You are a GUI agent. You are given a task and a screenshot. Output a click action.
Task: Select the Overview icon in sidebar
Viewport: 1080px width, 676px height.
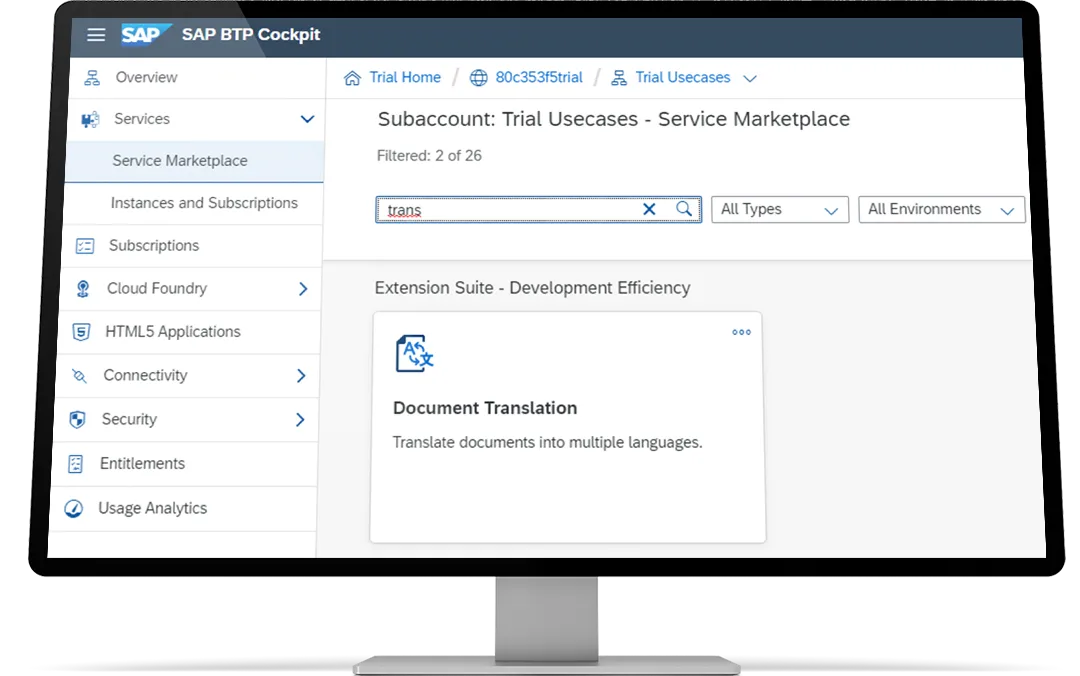tap(93, 77)
